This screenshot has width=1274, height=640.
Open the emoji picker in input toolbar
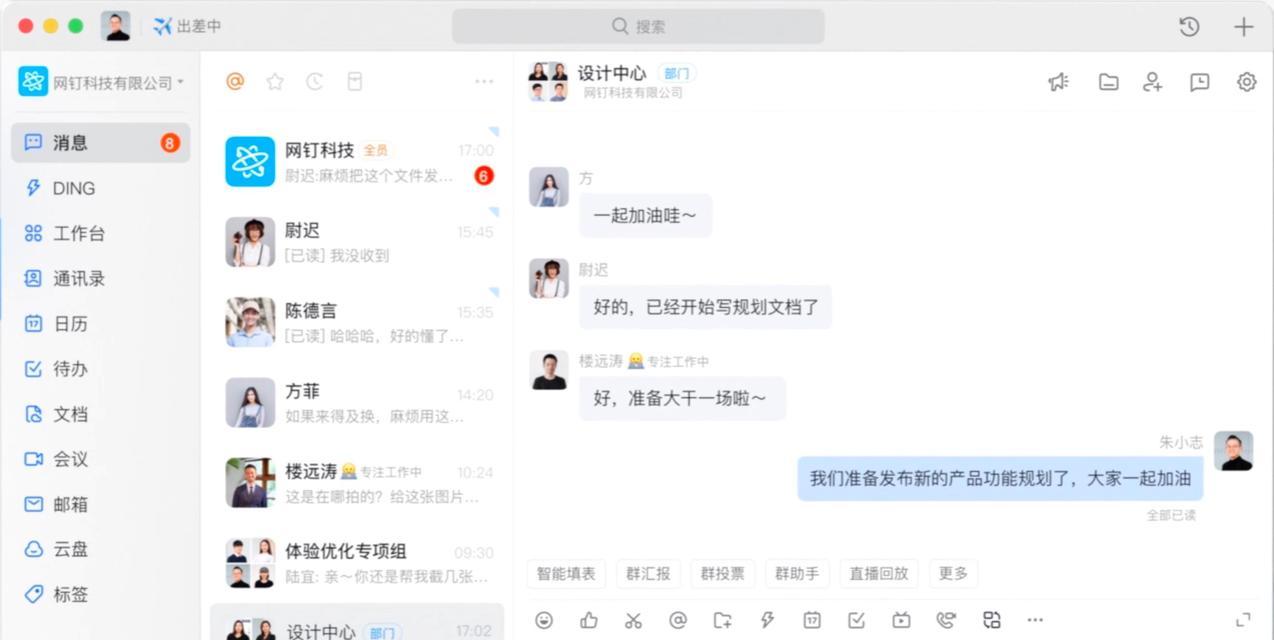click(x=544, y=620)
